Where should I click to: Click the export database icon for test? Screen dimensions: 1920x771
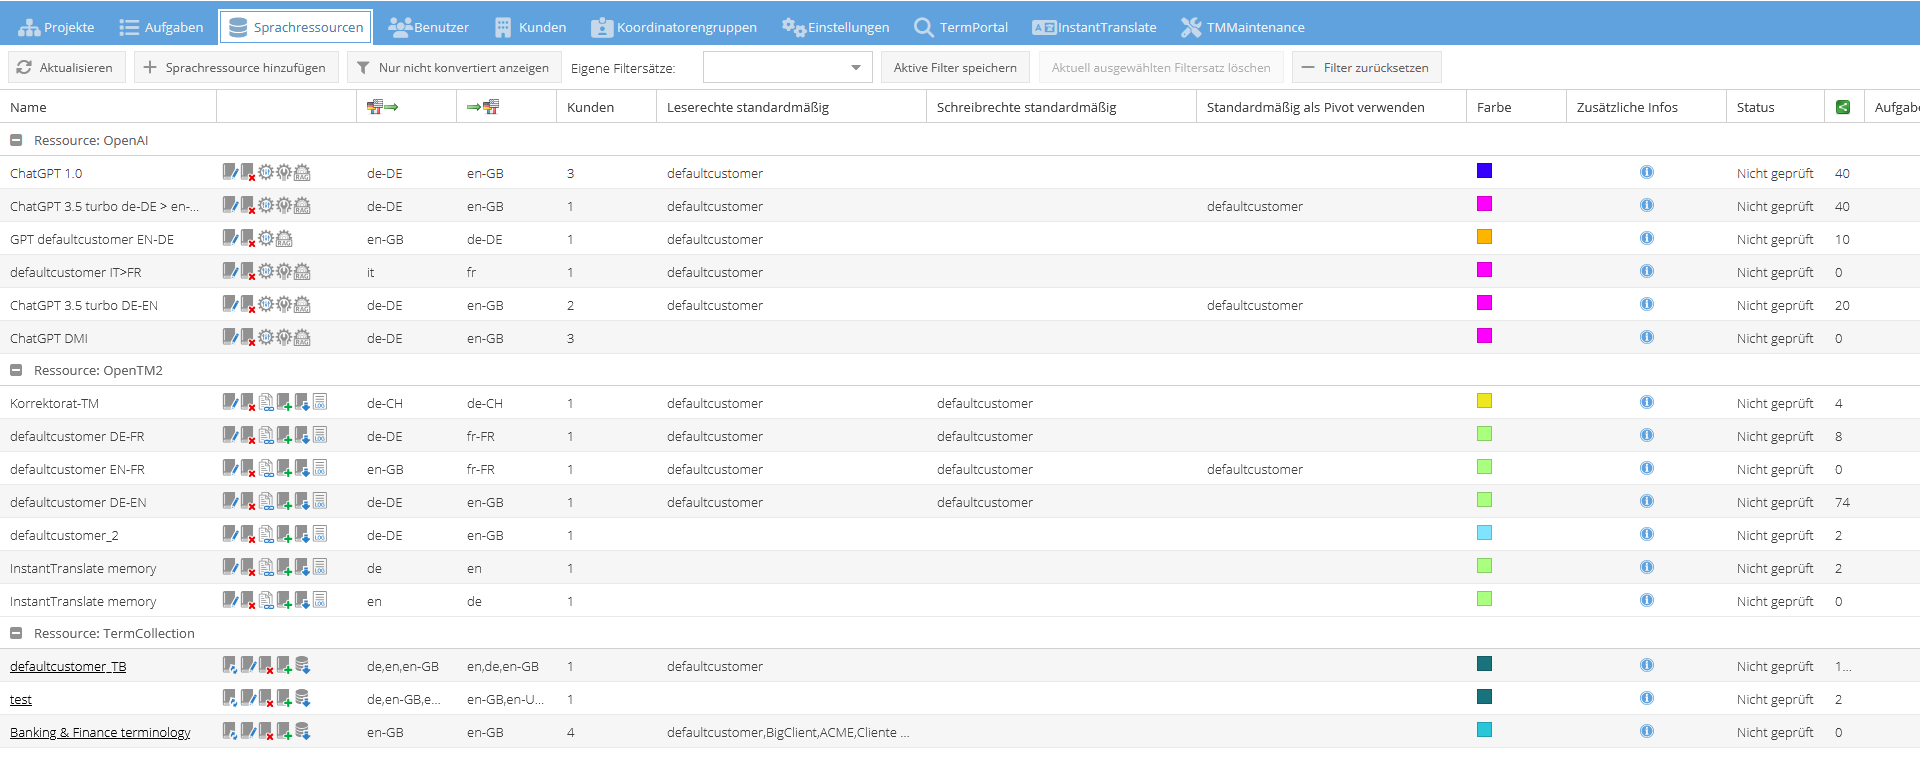(x=302, y=699)
